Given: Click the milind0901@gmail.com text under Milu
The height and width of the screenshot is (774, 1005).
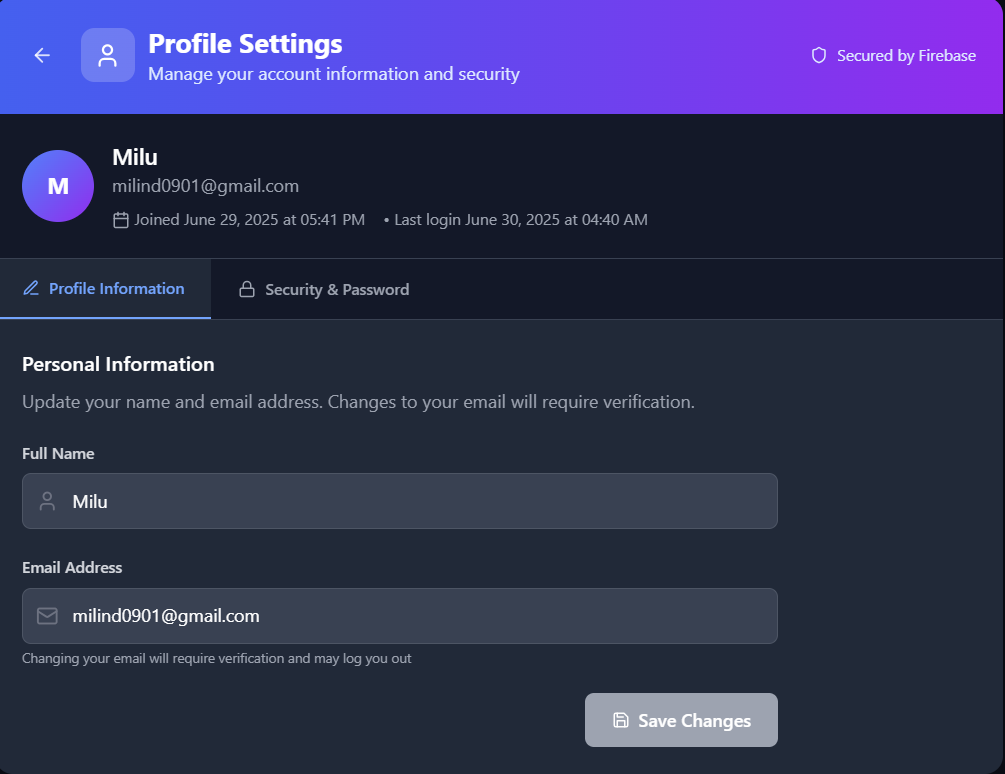Looking at the screenshot, I should tap(205, 186).
